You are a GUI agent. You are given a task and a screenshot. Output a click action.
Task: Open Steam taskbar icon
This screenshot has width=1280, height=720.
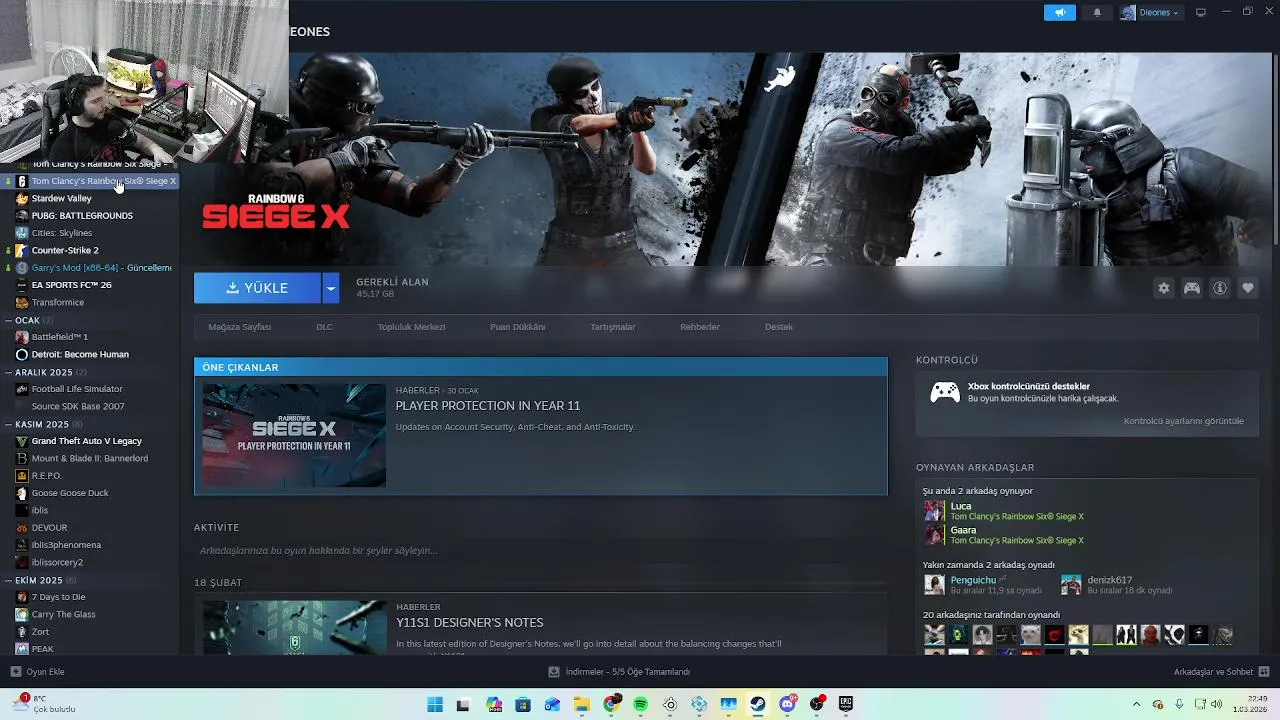758,705
